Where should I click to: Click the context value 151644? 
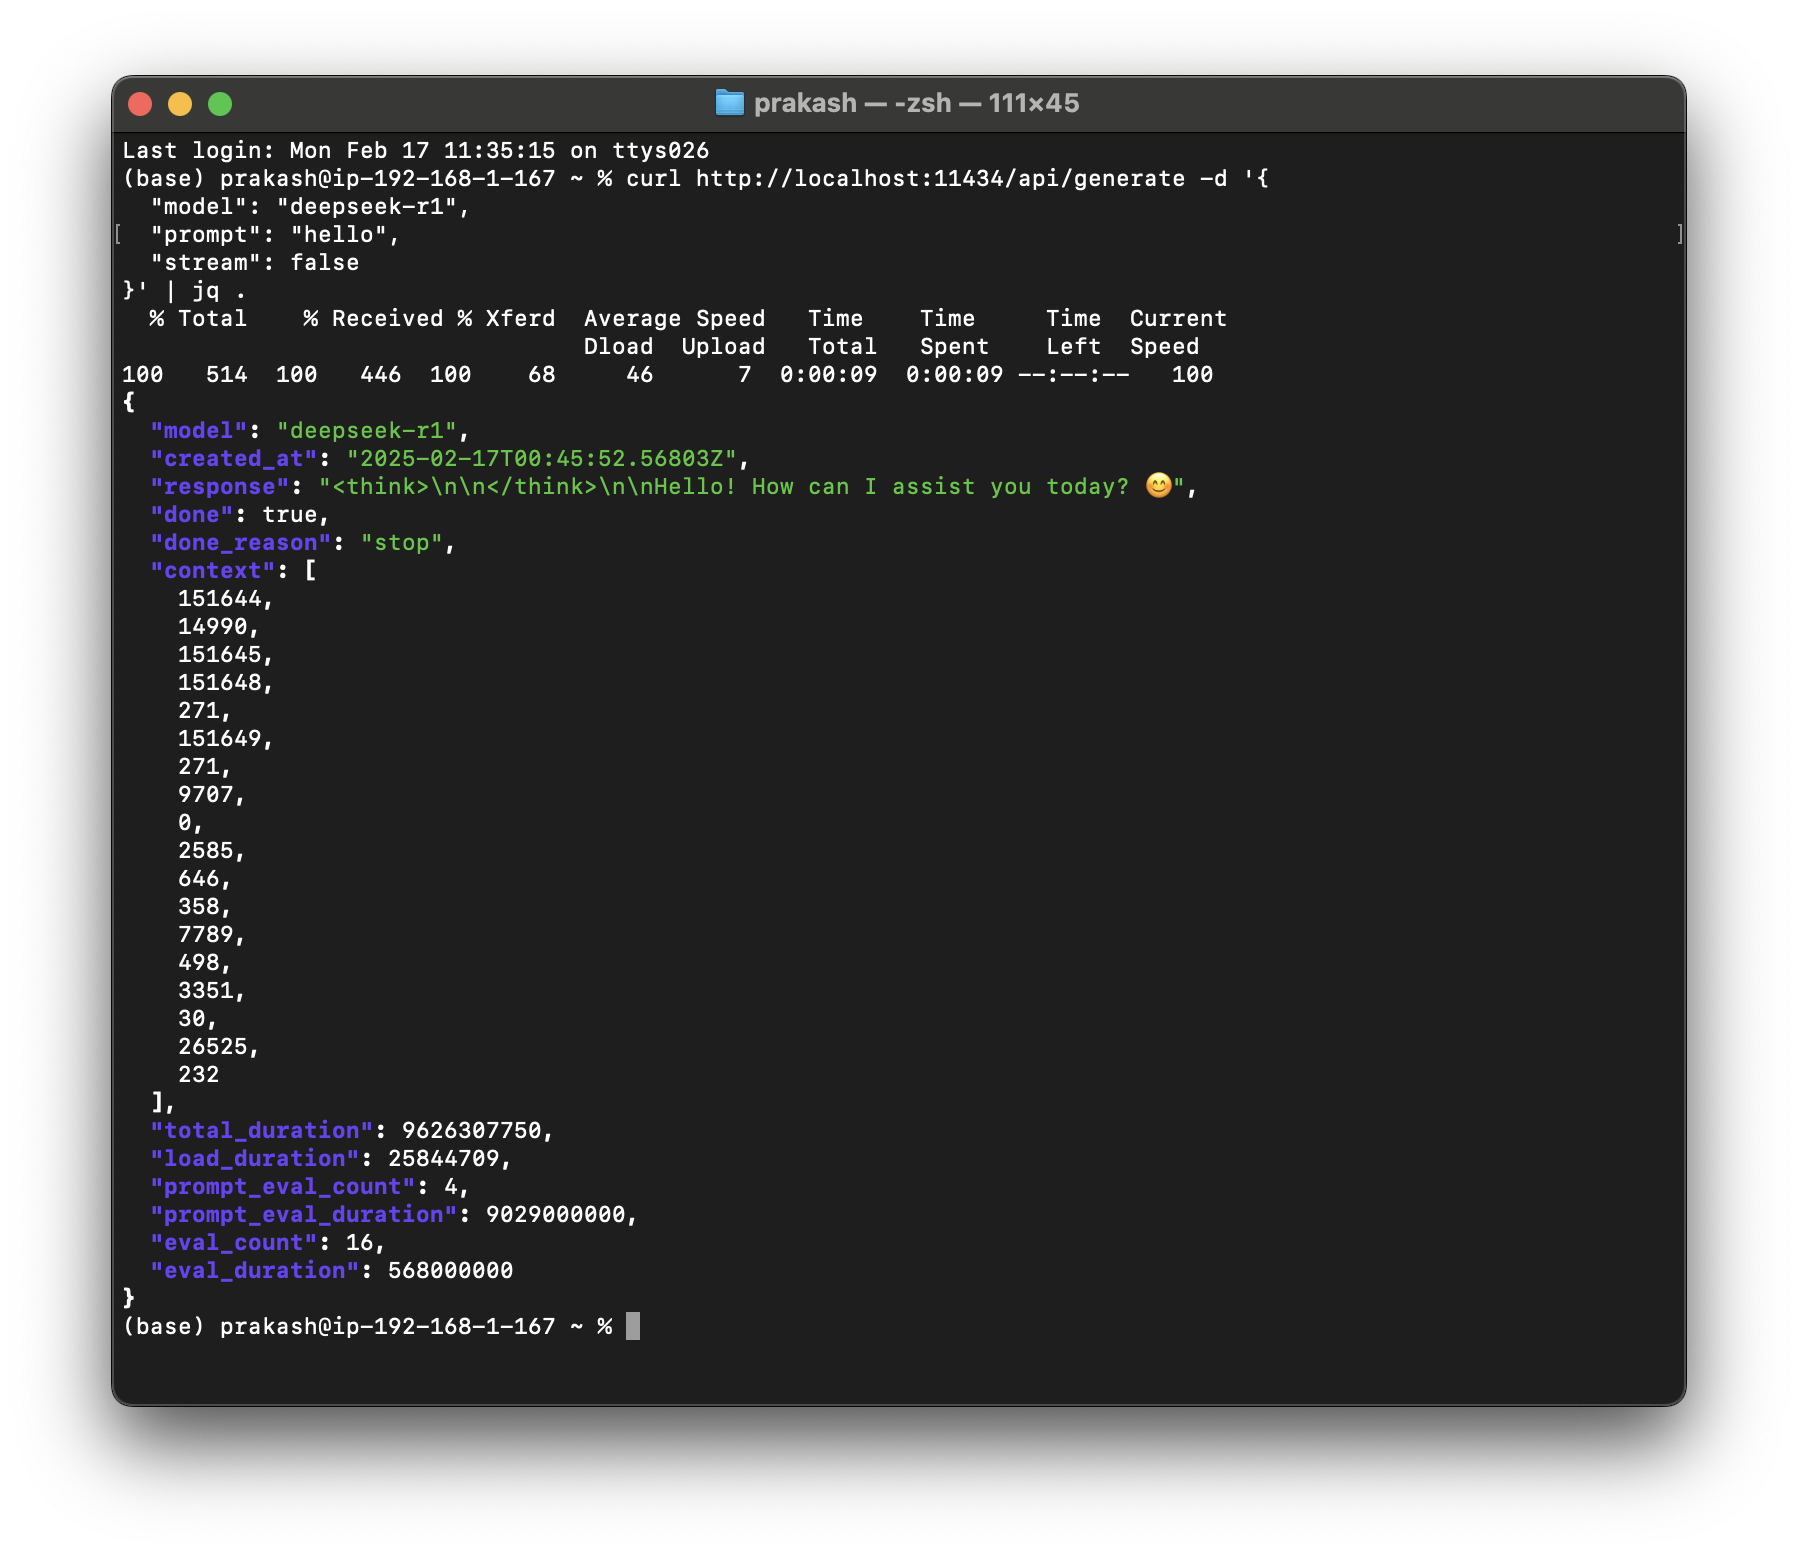coord(220,599)
